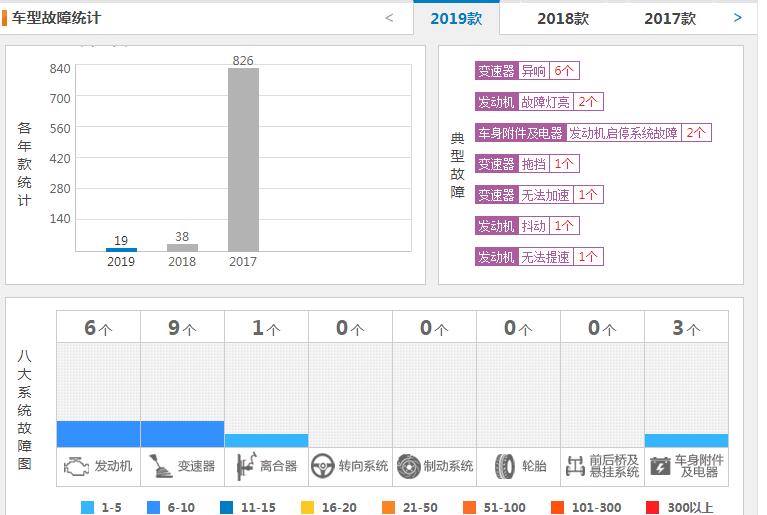Click the tire icon 轮胎
The width and height of the screenshot is (767, 515).
[504, 466]
